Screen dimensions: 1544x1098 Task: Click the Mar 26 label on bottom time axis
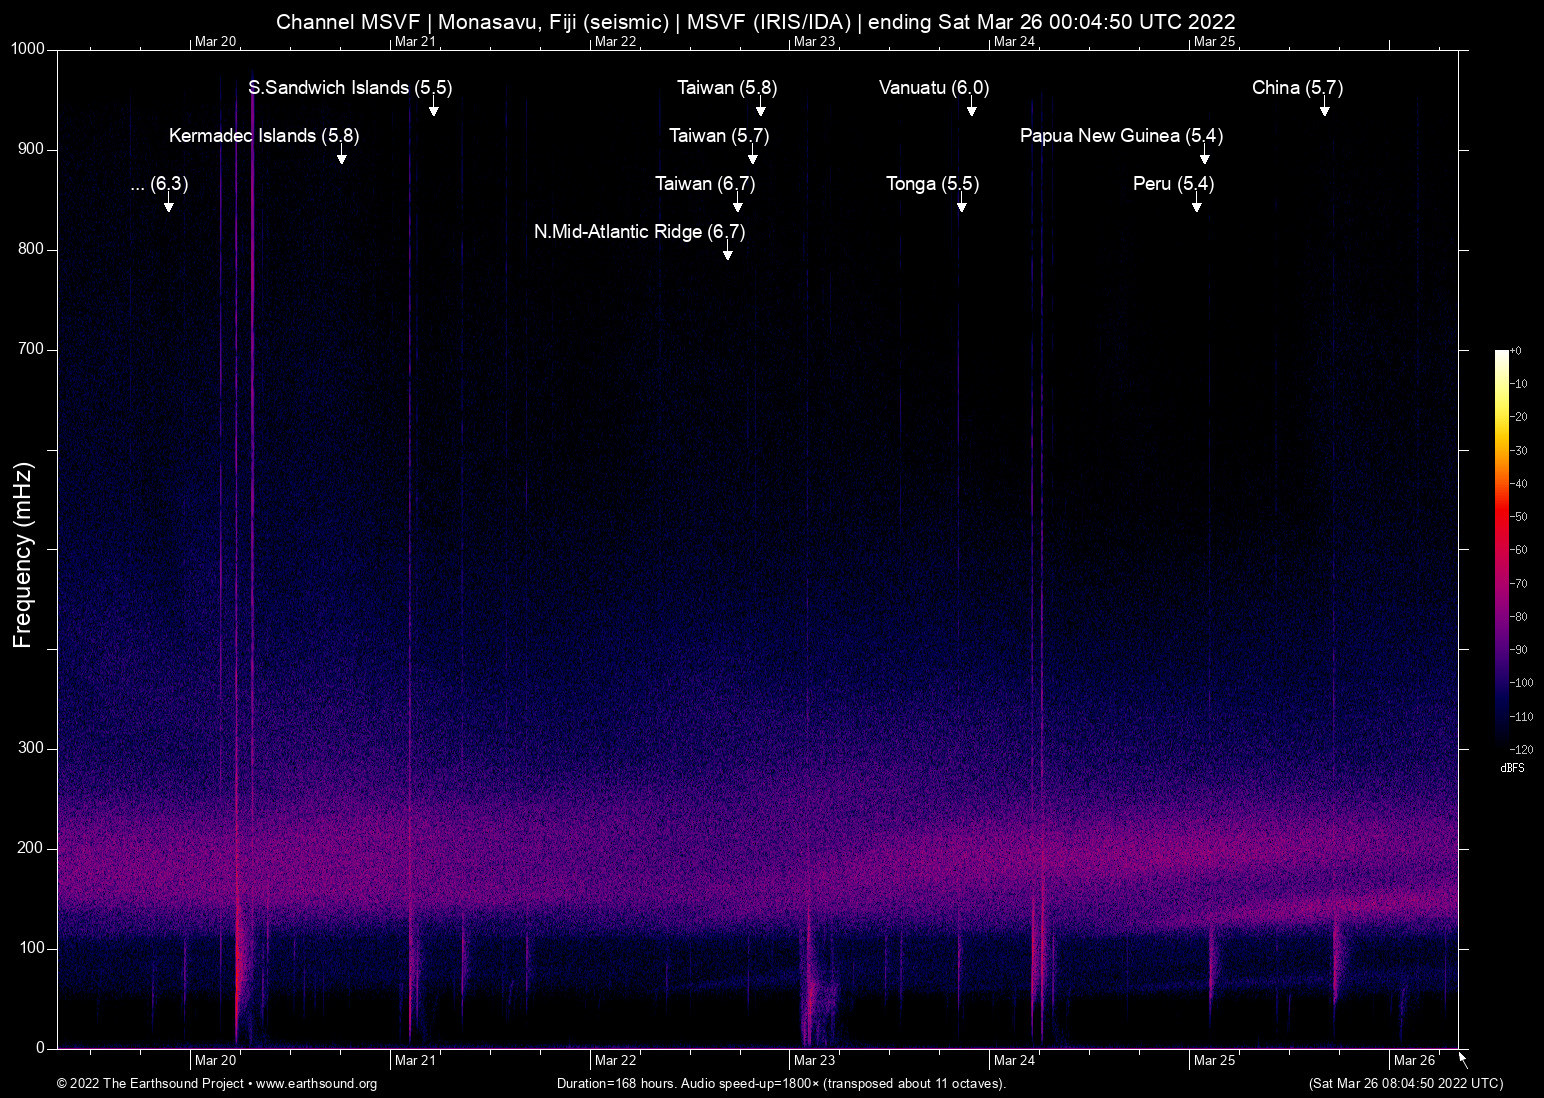coord(1414,1061)
